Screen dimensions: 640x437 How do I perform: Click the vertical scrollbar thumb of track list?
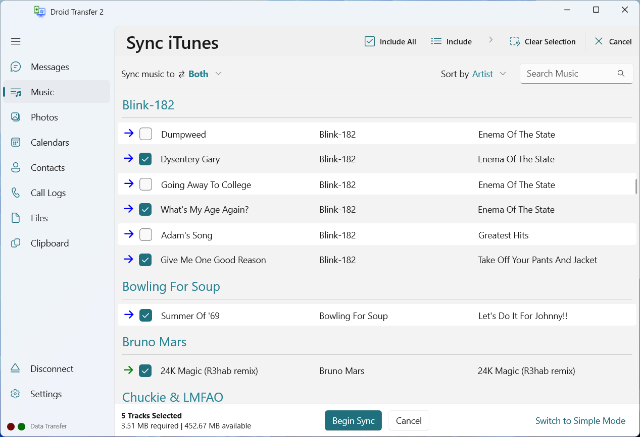(636, 186)
